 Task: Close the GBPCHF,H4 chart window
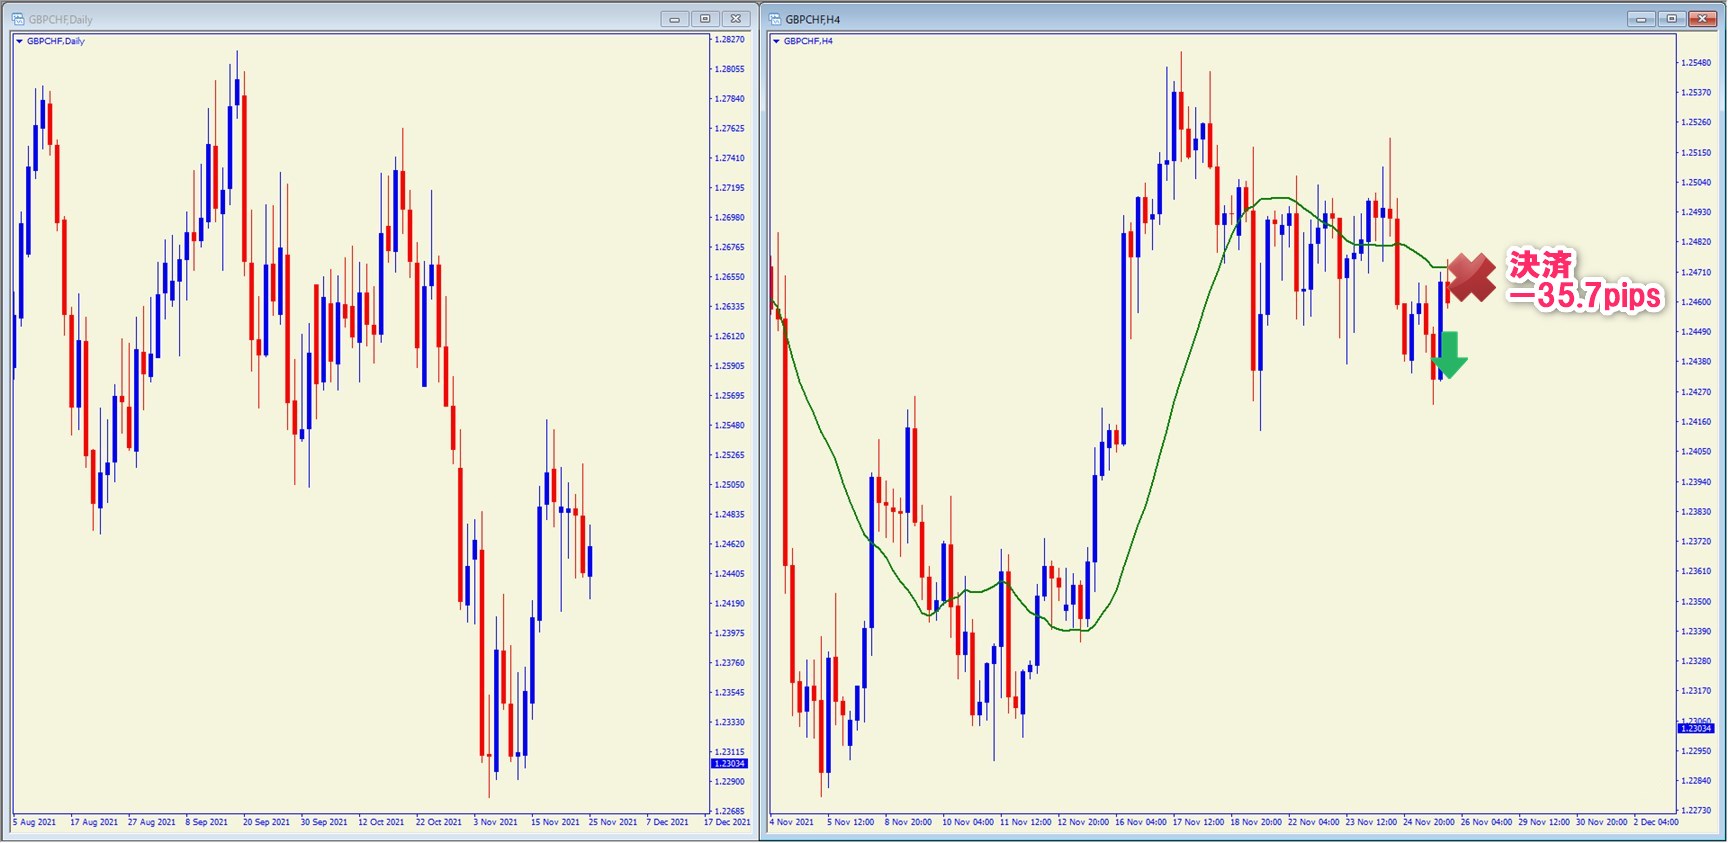pyautogui.click(x=1702, y=19)
